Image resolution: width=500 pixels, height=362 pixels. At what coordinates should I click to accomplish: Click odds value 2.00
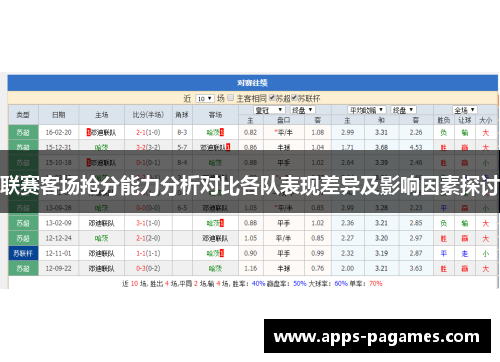coord(347,268)
